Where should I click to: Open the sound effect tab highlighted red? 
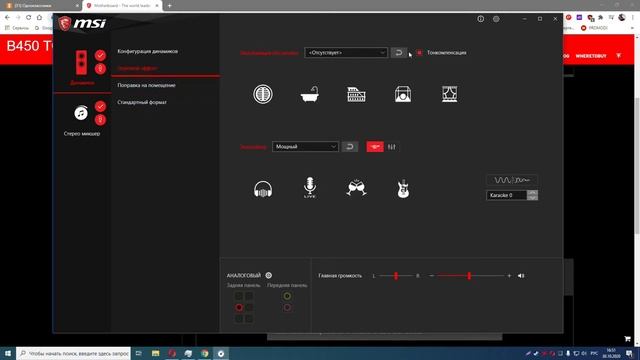coord(138,68)
